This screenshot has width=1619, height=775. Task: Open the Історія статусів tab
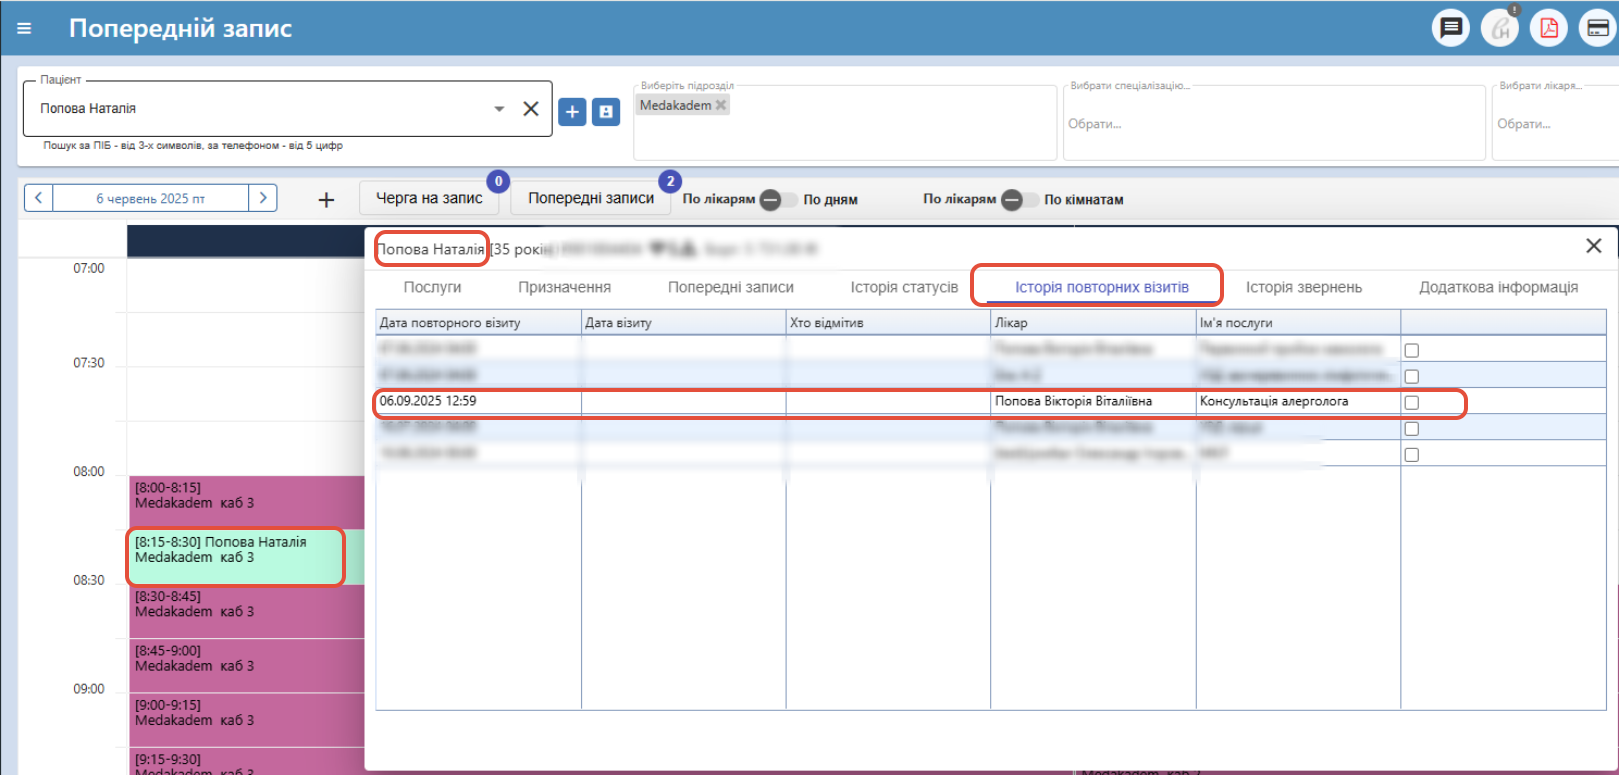904,287
